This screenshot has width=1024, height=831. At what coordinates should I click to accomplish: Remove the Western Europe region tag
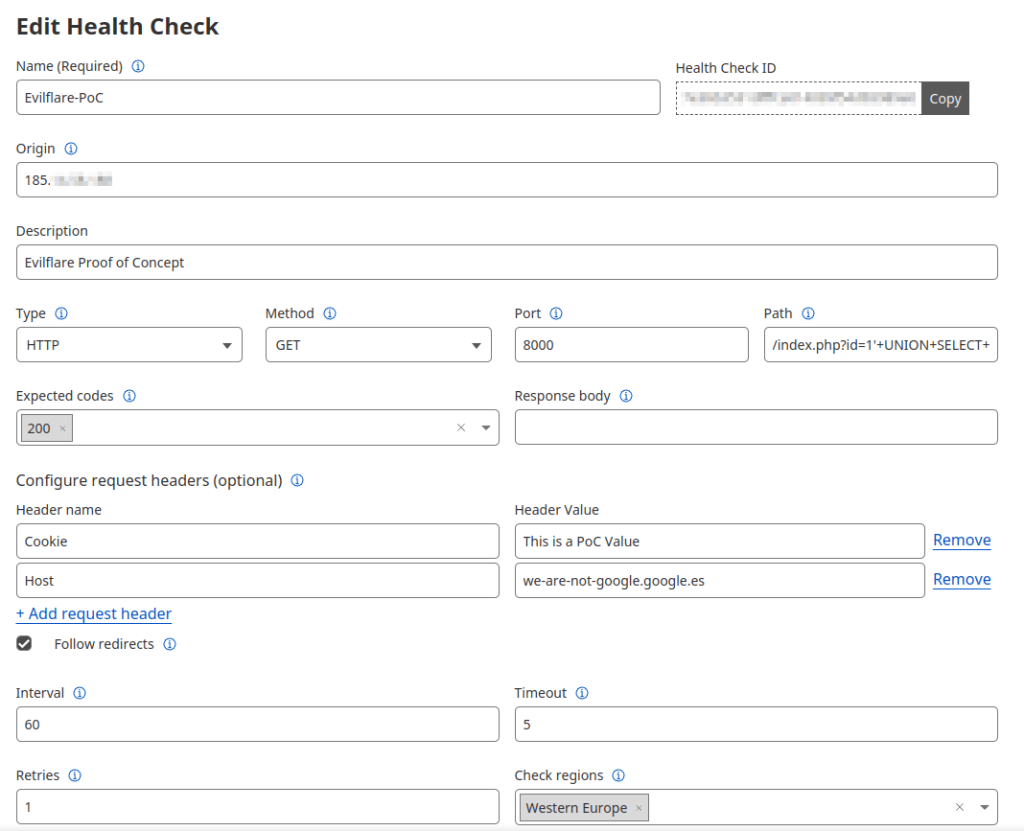click(639, 809)
